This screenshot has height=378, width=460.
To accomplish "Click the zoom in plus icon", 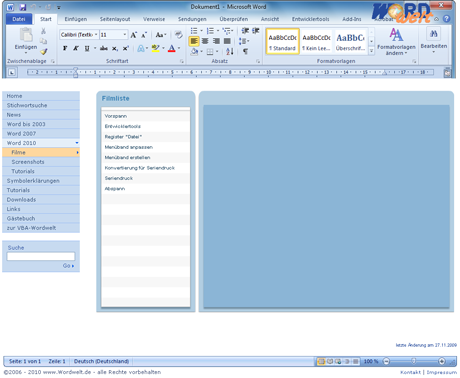I will pos(442,361).
